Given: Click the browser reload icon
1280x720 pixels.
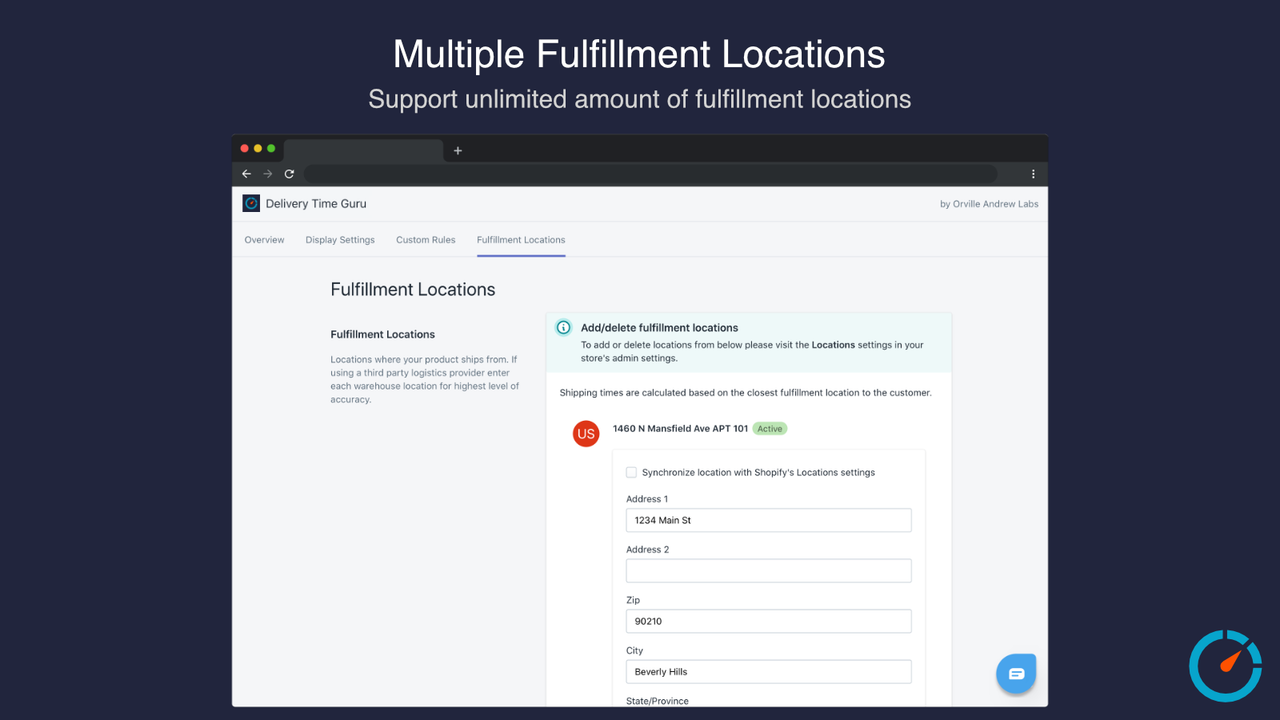Looking at the screenshot, I should point(289,173).
